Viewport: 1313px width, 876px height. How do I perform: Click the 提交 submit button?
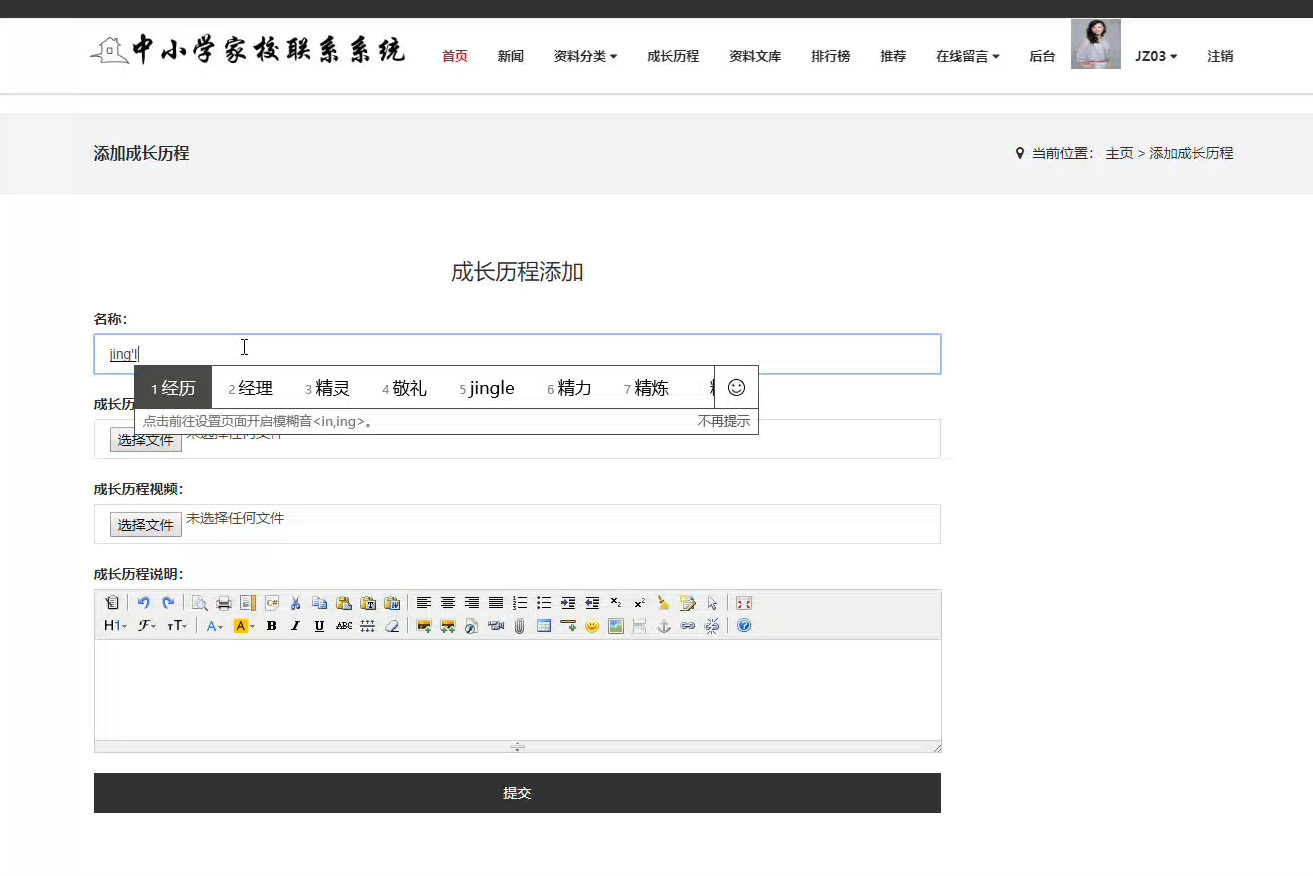pyautogui.click(x=517, y=793)
